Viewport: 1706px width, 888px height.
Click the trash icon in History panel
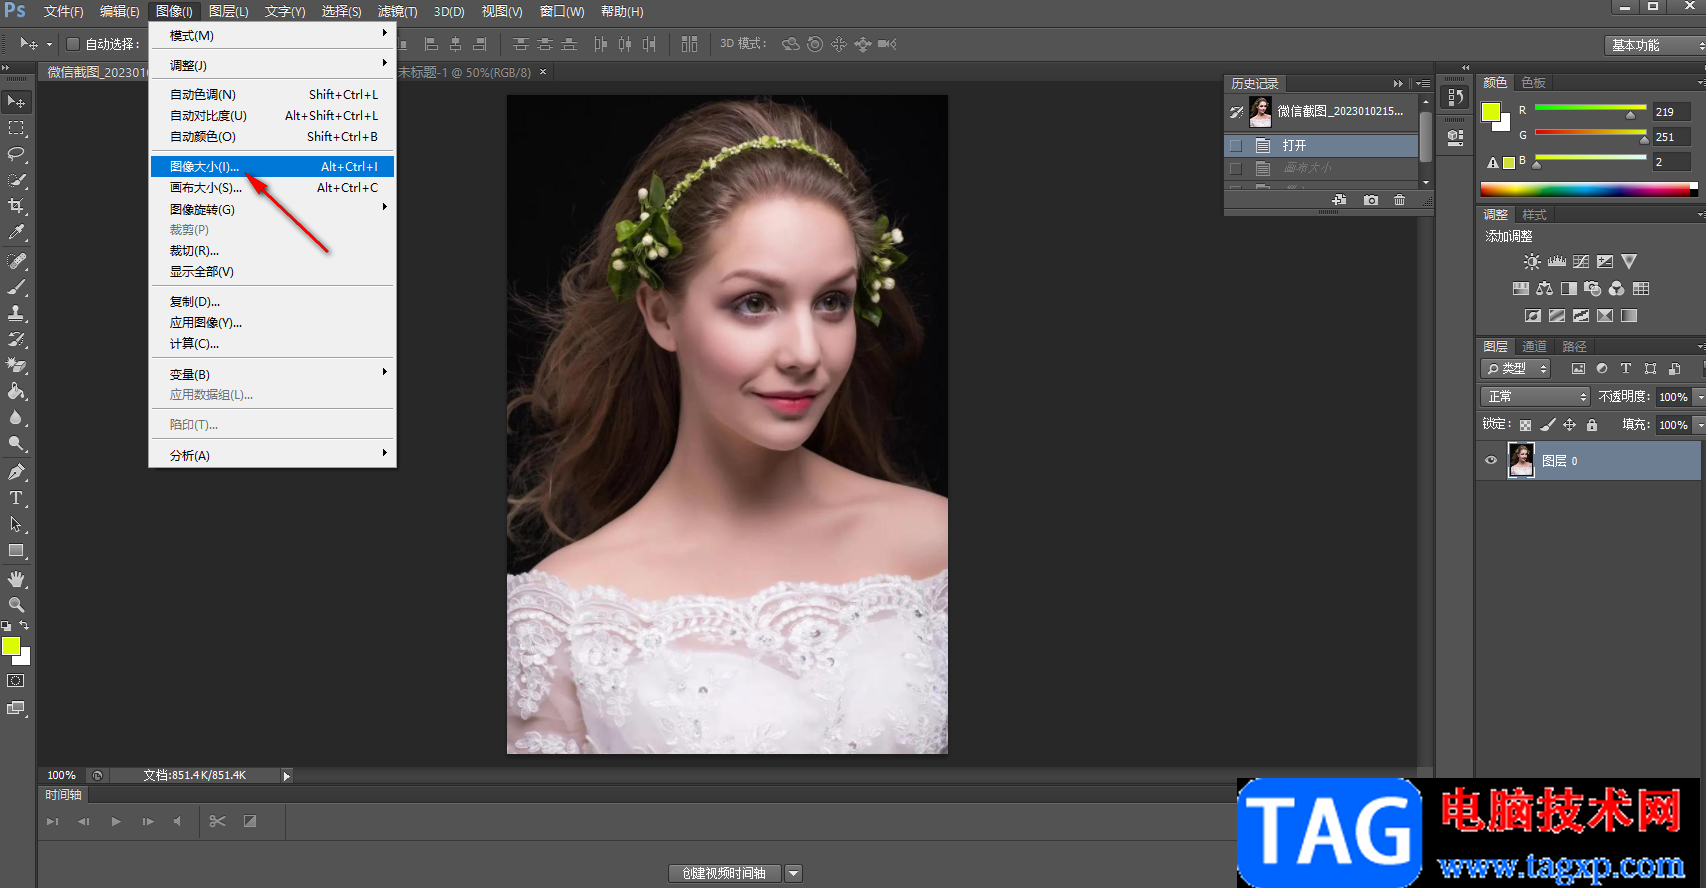click(x=1399, y=200)
